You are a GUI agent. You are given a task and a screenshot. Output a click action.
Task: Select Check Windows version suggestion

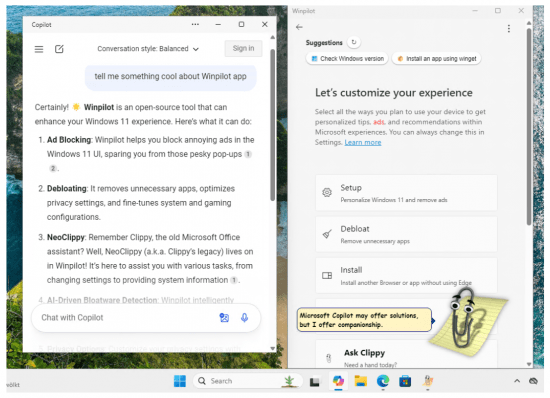[x=348, y=59]
